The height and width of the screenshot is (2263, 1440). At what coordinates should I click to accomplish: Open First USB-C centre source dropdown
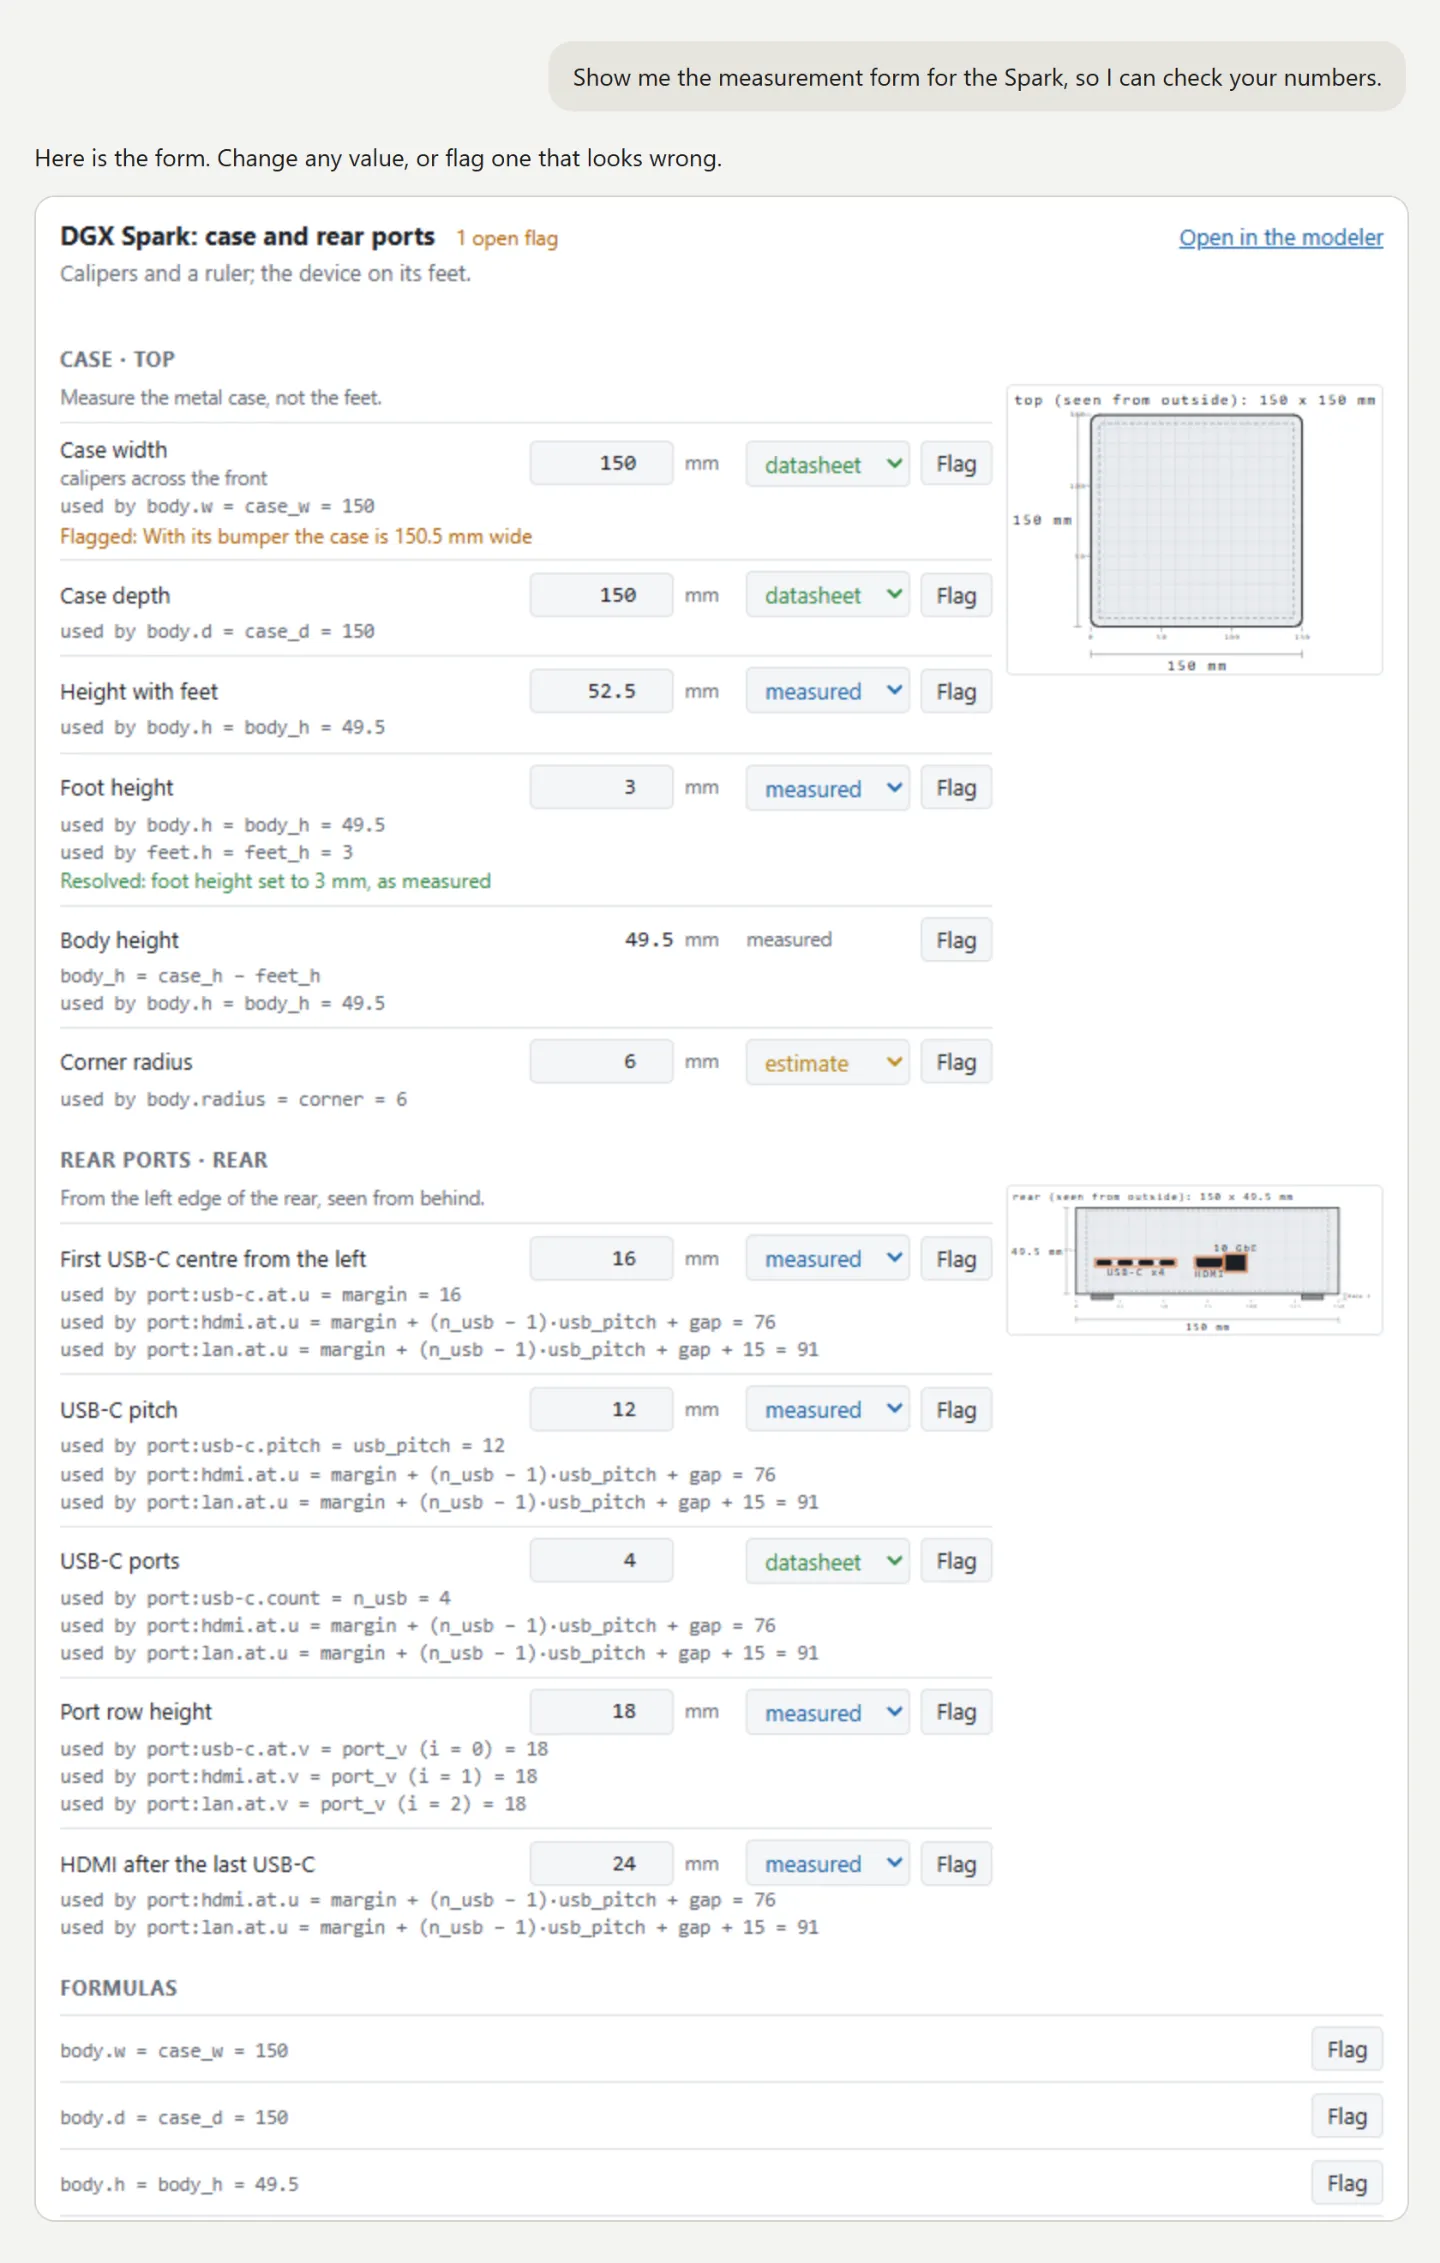[827, 1258]
